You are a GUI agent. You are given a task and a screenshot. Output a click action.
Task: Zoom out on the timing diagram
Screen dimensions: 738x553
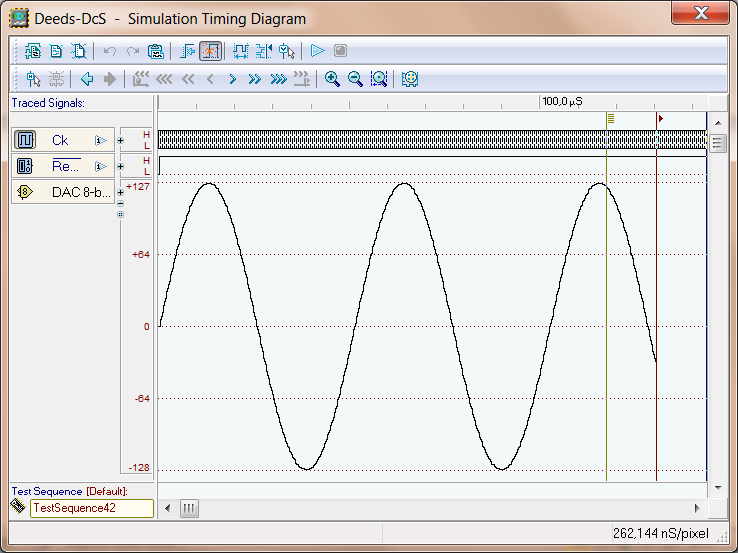355,79
